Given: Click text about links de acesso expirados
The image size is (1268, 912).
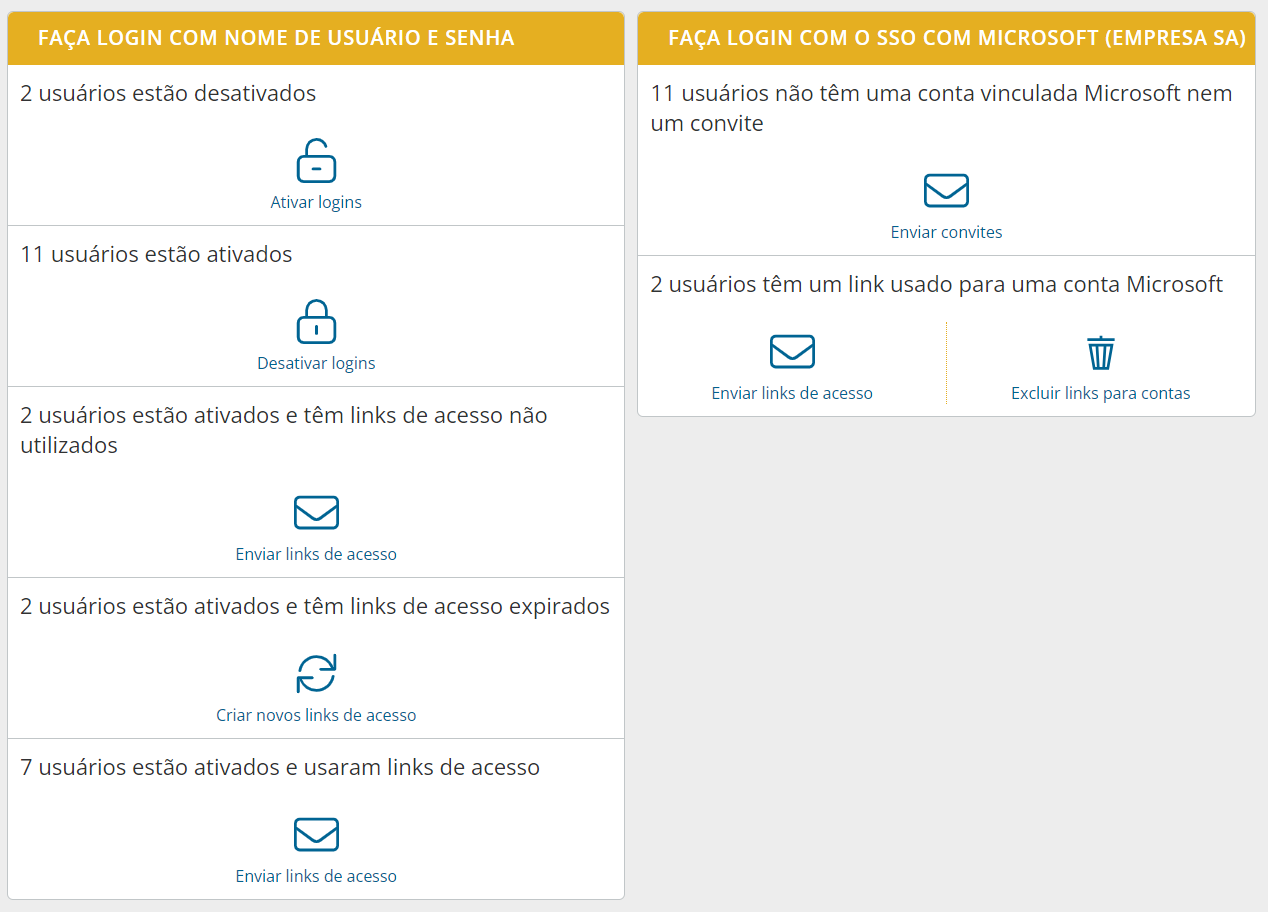Looking at the screenshot, I should 315,606.
